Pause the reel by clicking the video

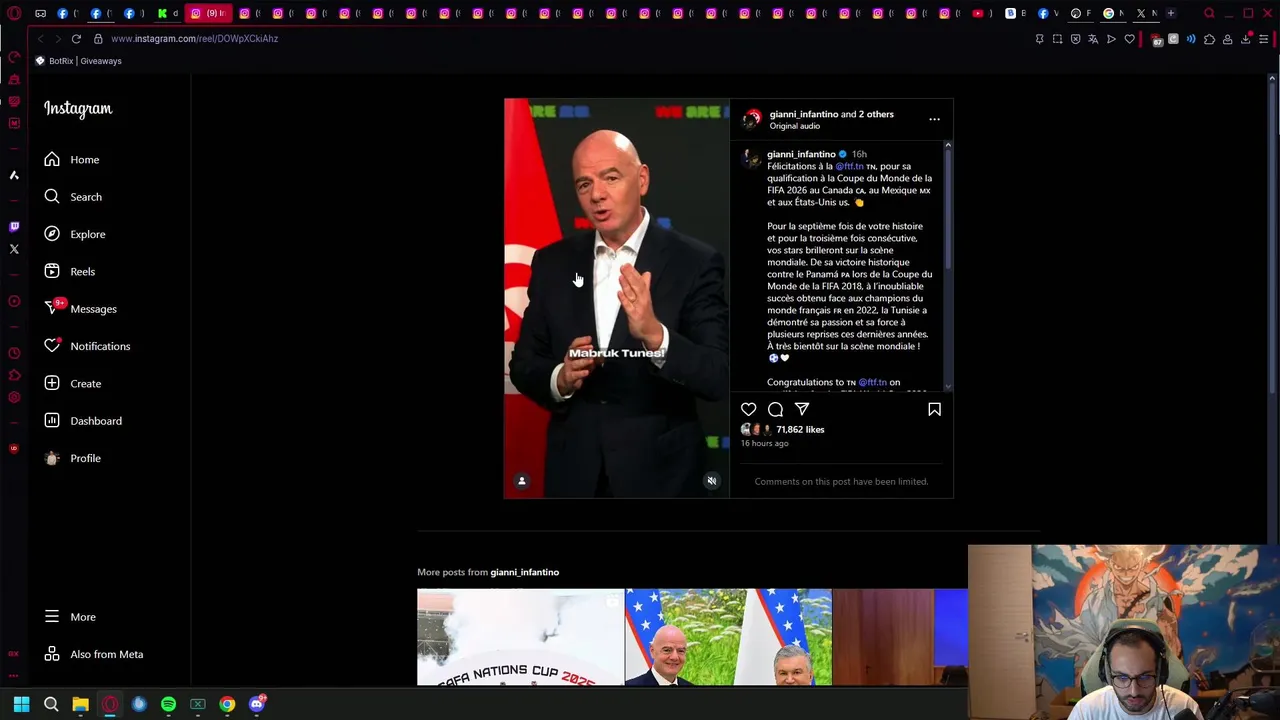click(617, 298)
